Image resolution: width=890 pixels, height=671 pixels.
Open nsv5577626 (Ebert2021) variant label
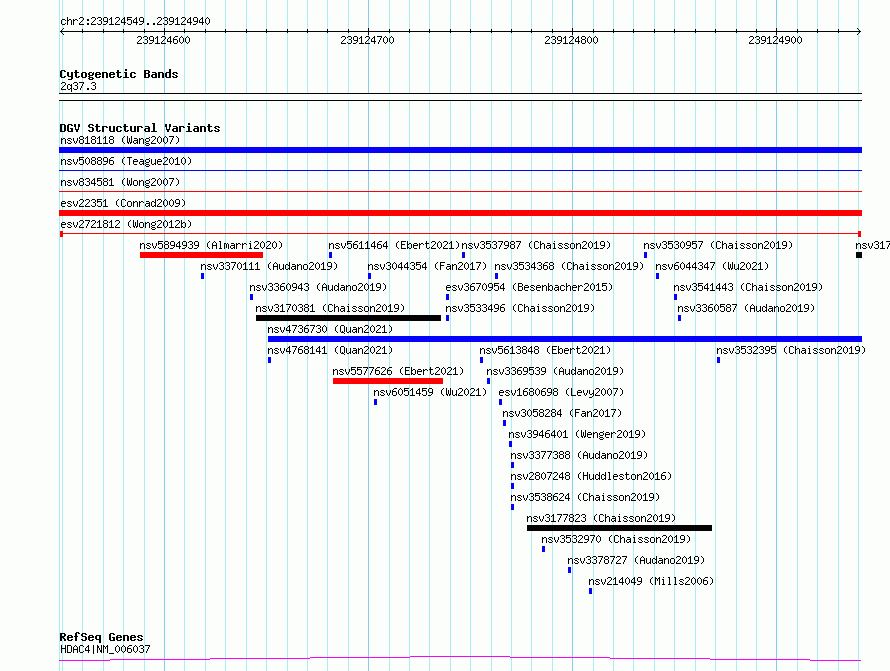click(x=398, y=371)
